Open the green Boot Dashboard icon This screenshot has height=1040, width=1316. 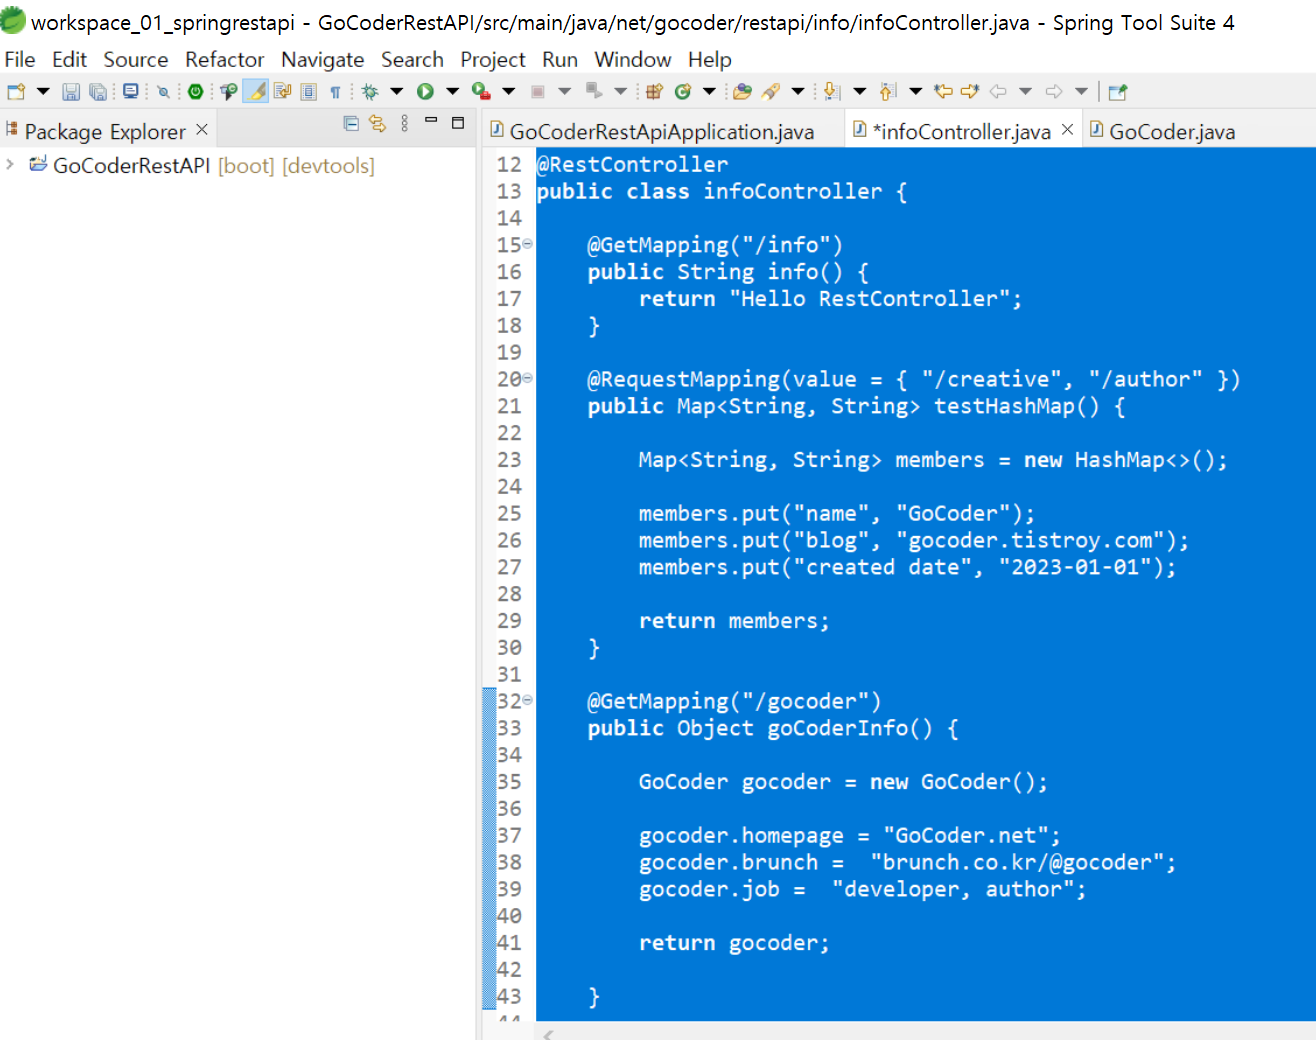tap(196, 92)
